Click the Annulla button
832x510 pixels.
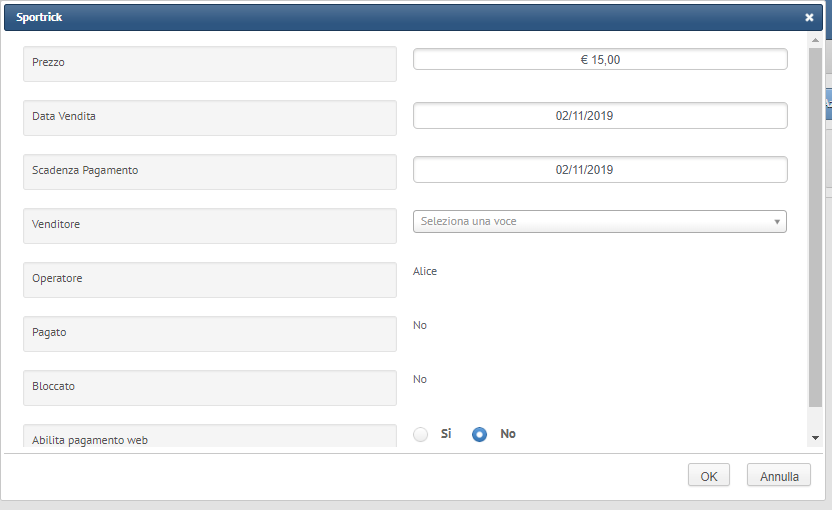tap(779, 476)
